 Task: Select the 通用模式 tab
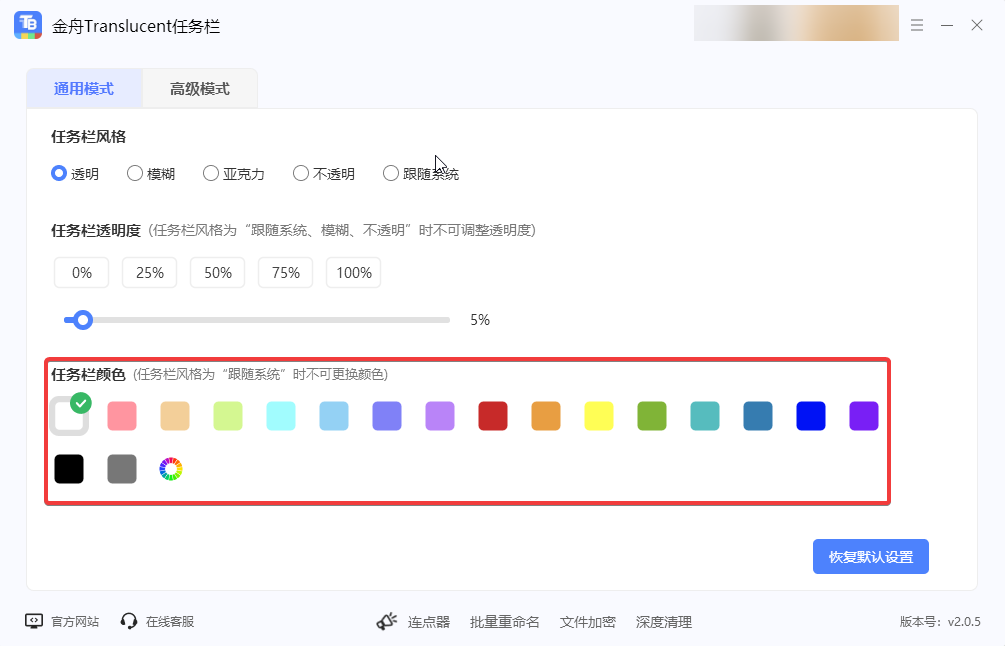coord(84,88)
